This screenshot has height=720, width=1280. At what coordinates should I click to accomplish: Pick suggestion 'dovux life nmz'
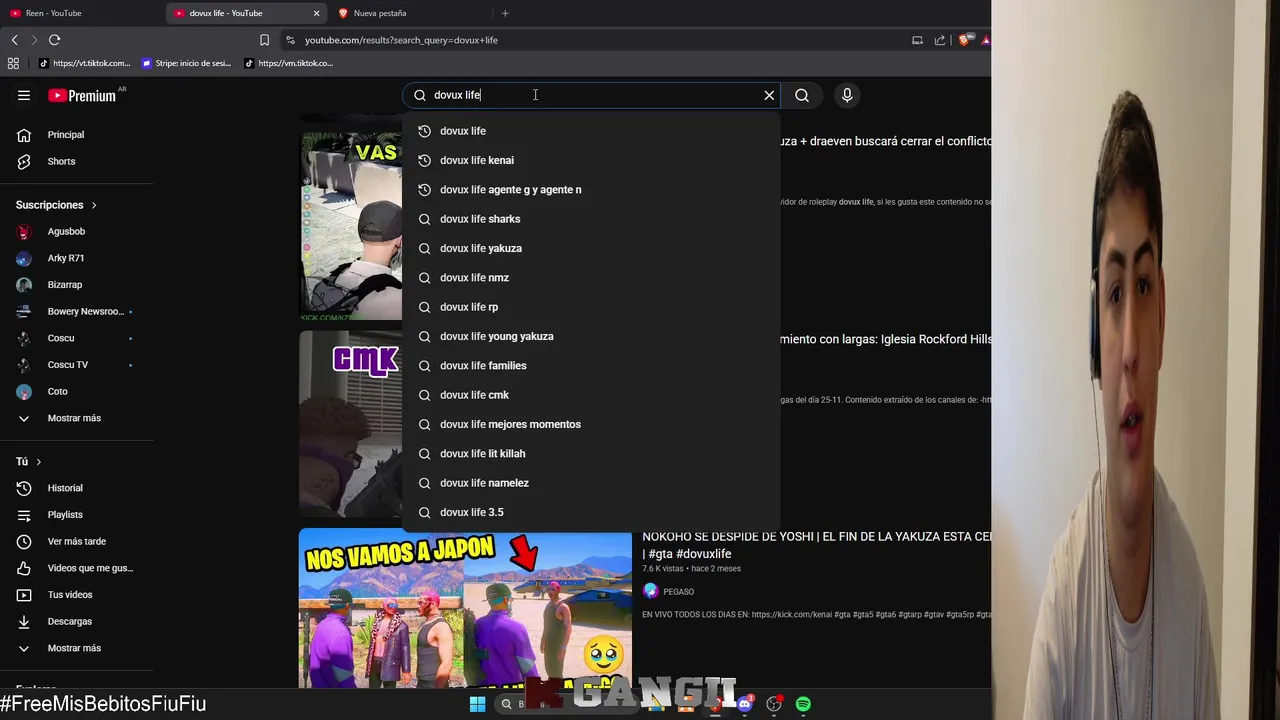click(x=590, y=277)
